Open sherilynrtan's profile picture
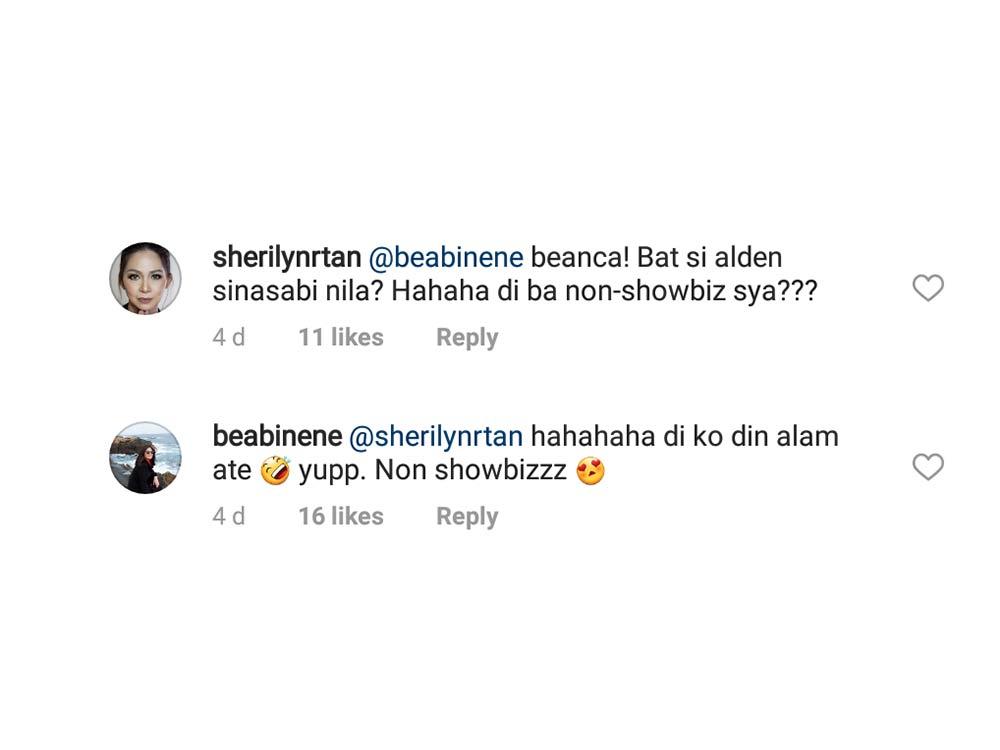This screenshot has width=1000, height=750. tap(145, 278)
